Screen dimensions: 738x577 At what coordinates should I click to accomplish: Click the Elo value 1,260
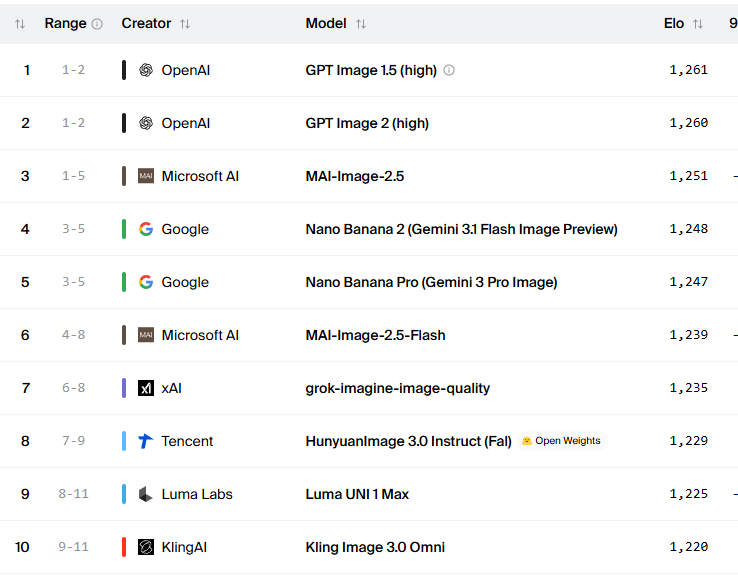[x=689, y=123]
